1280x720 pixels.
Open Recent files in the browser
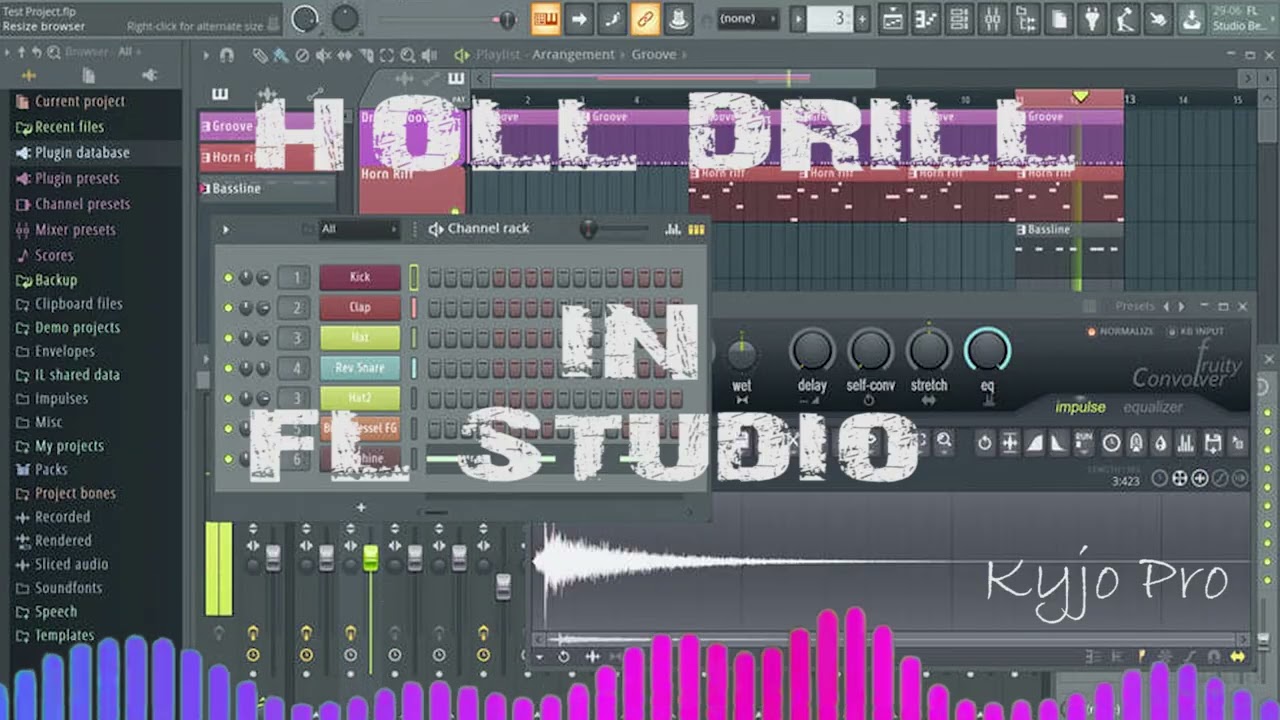[x=59, y=127]
